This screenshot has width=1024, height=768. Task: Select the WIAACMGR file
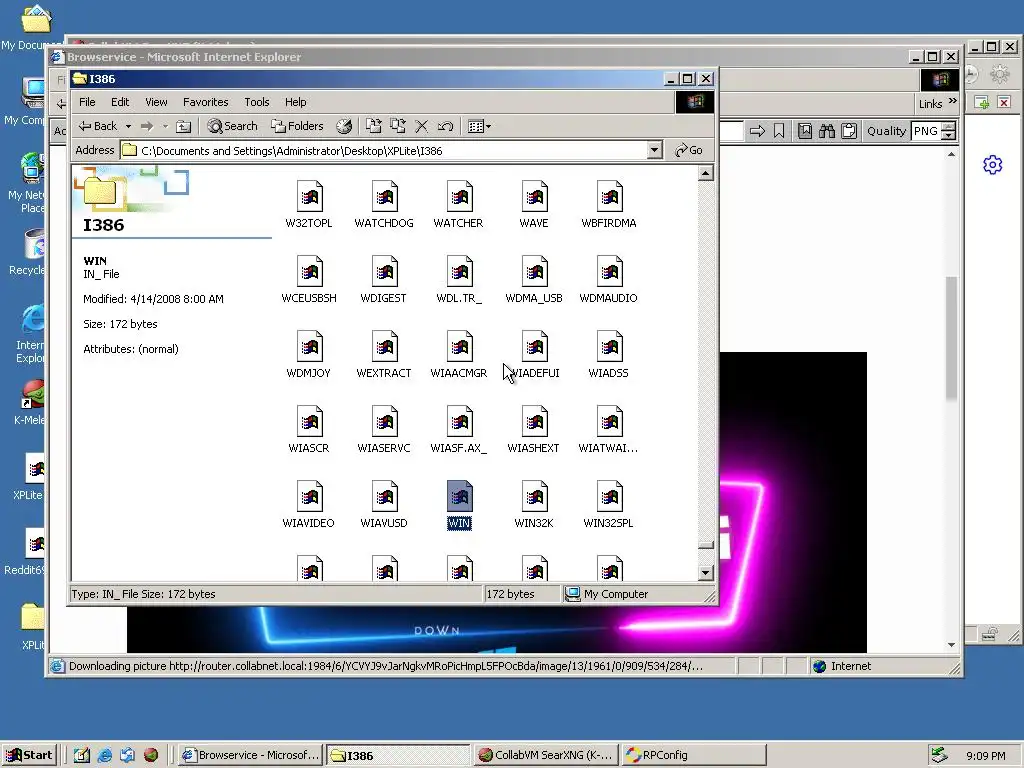click(x=459, y=355)
